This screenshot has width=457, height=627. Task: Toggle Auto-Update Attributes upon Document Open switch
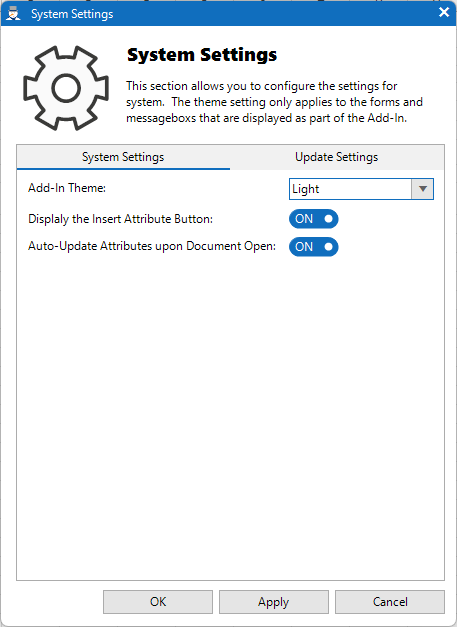click(x=313, y=247)
